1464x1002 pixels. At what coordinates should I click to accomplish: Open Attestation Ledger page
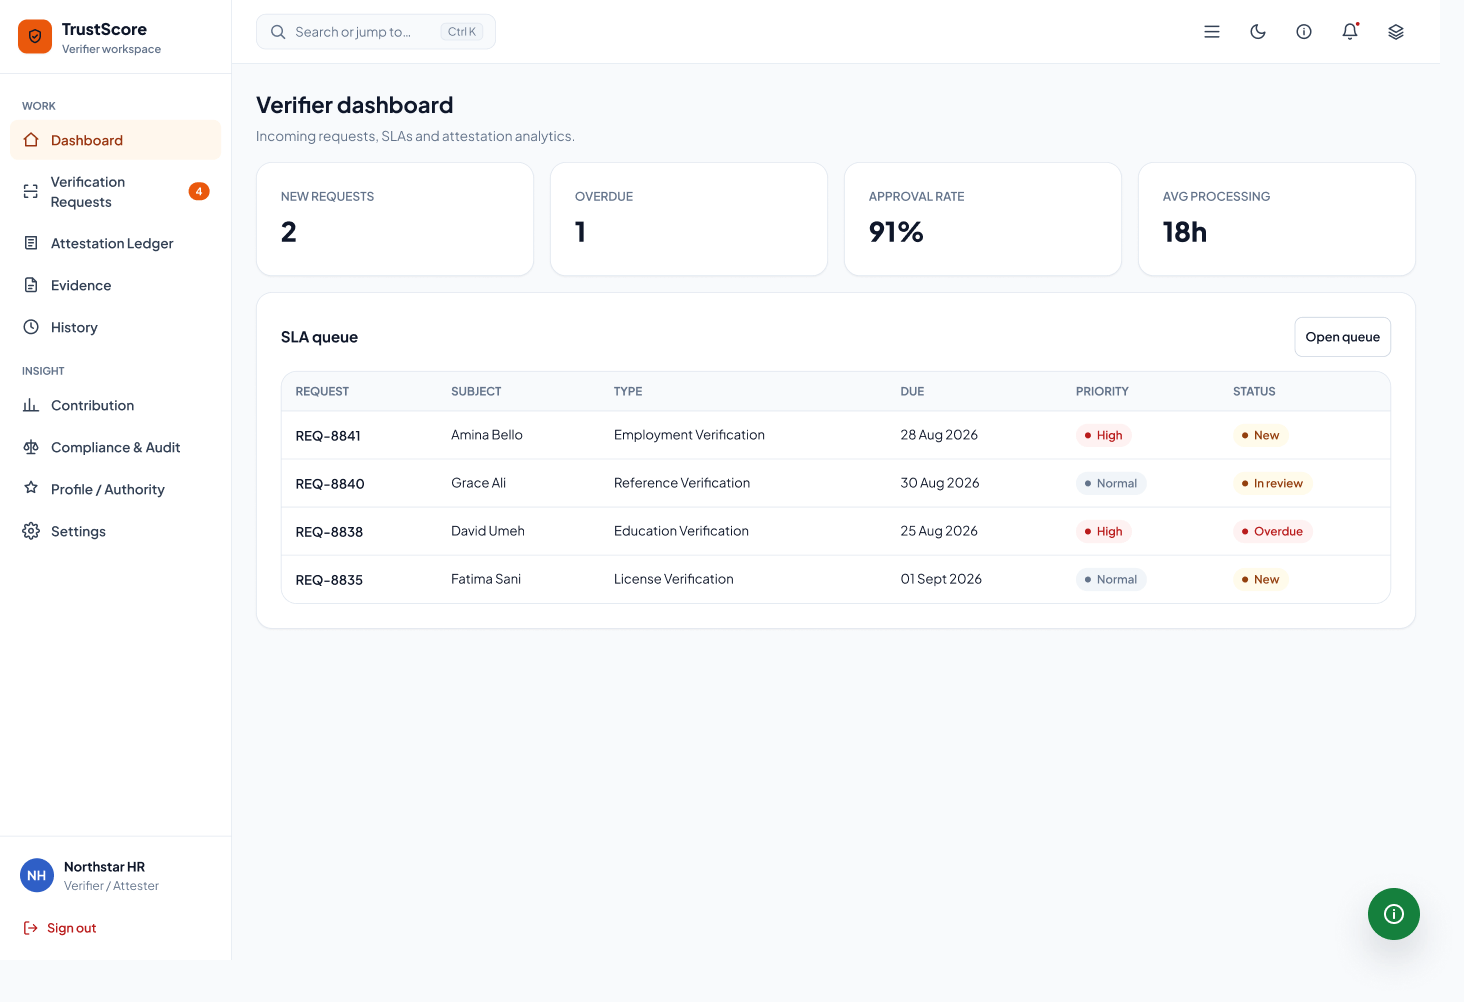115,243
